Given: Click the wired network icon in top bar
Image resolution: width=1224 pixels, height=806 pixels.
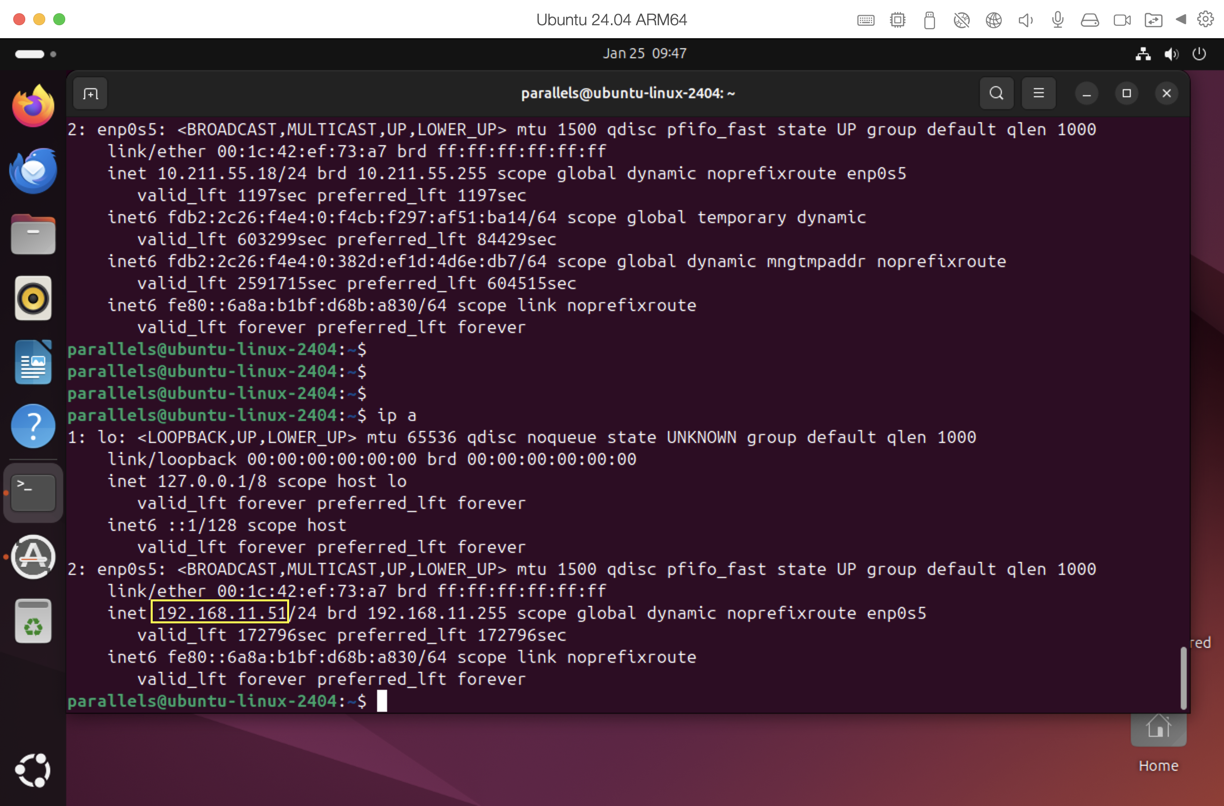Looking at the screenshot, I should click(1143, 54).
